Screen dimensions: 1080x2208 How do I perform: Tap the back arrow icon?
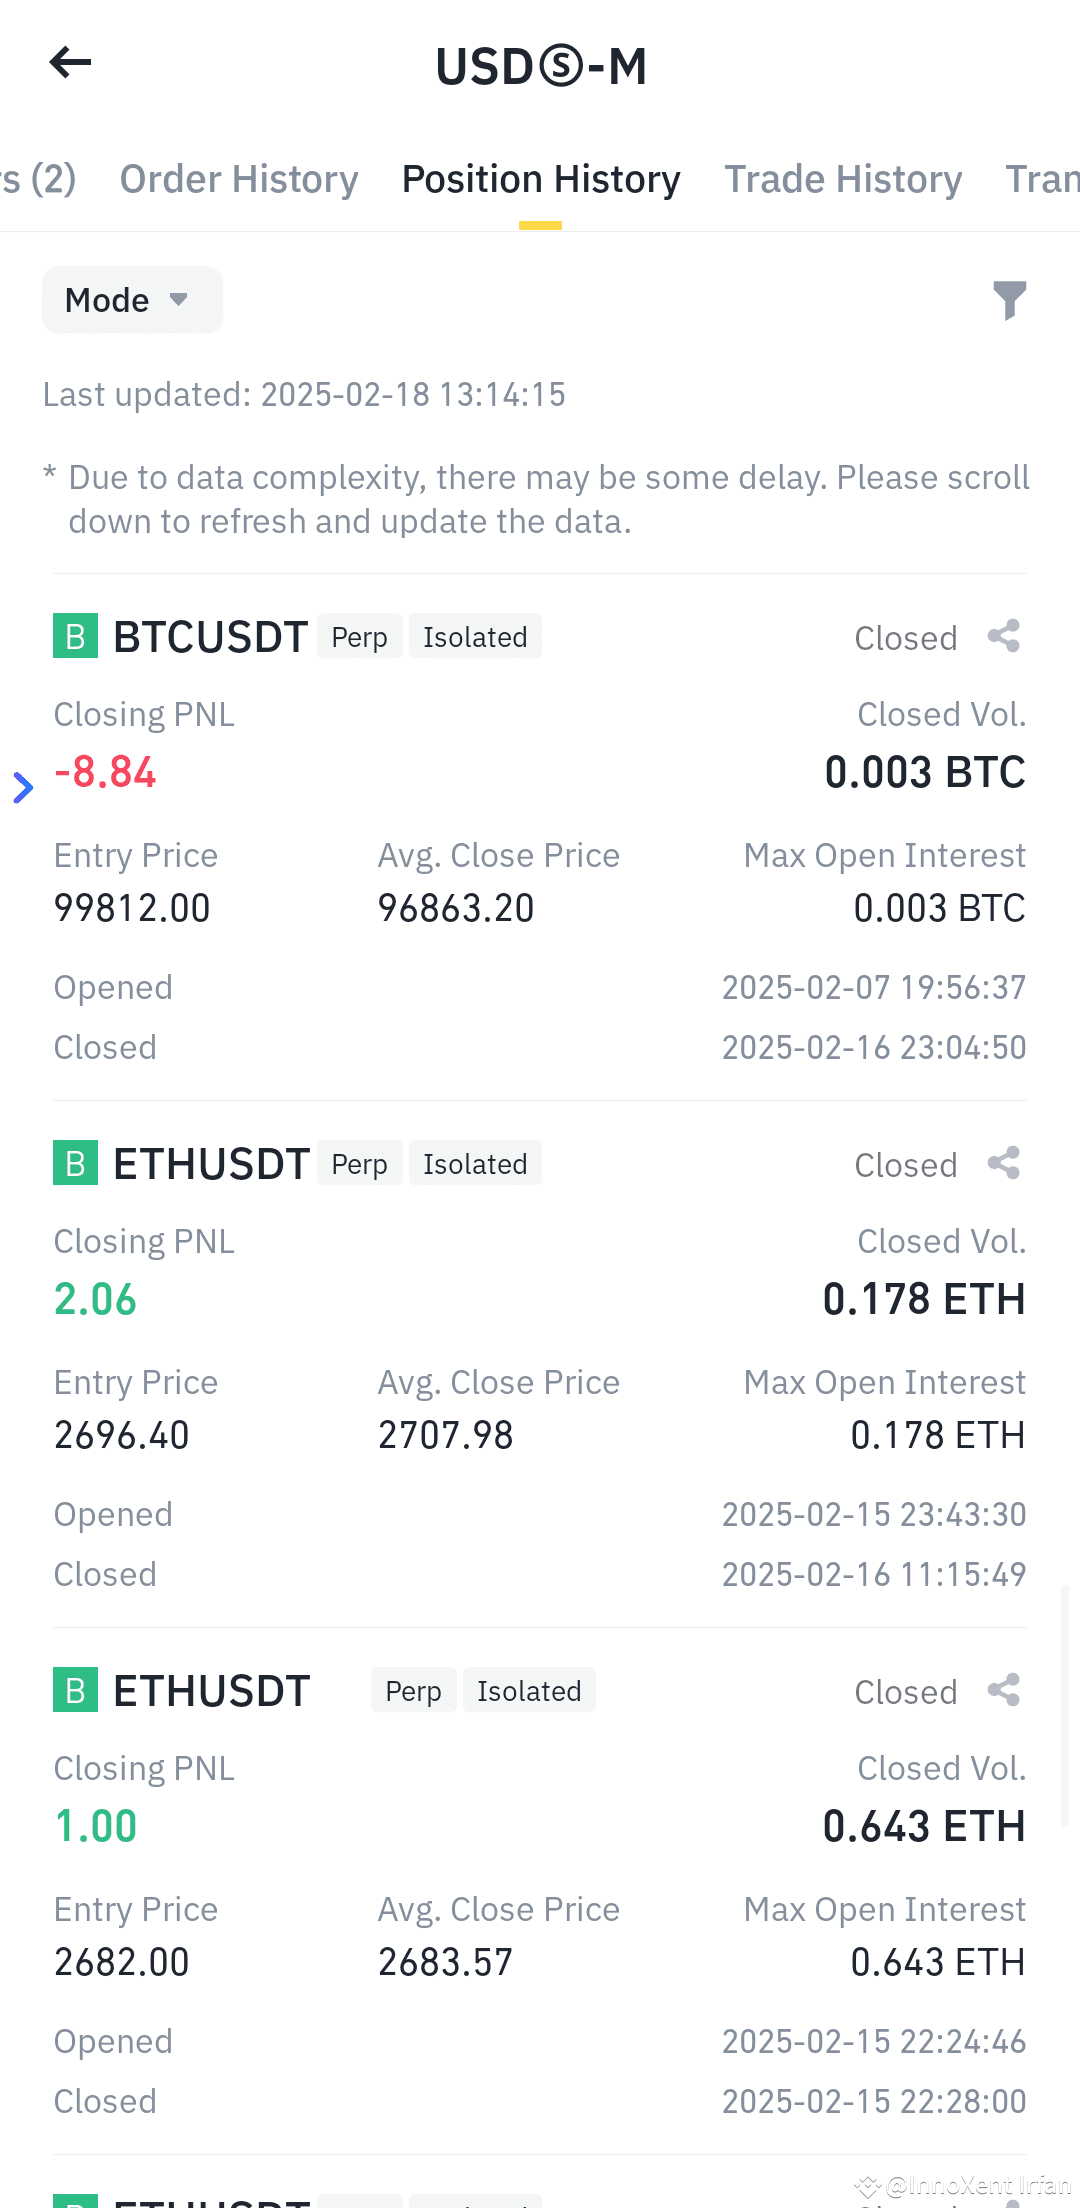[x=70, y=62]
